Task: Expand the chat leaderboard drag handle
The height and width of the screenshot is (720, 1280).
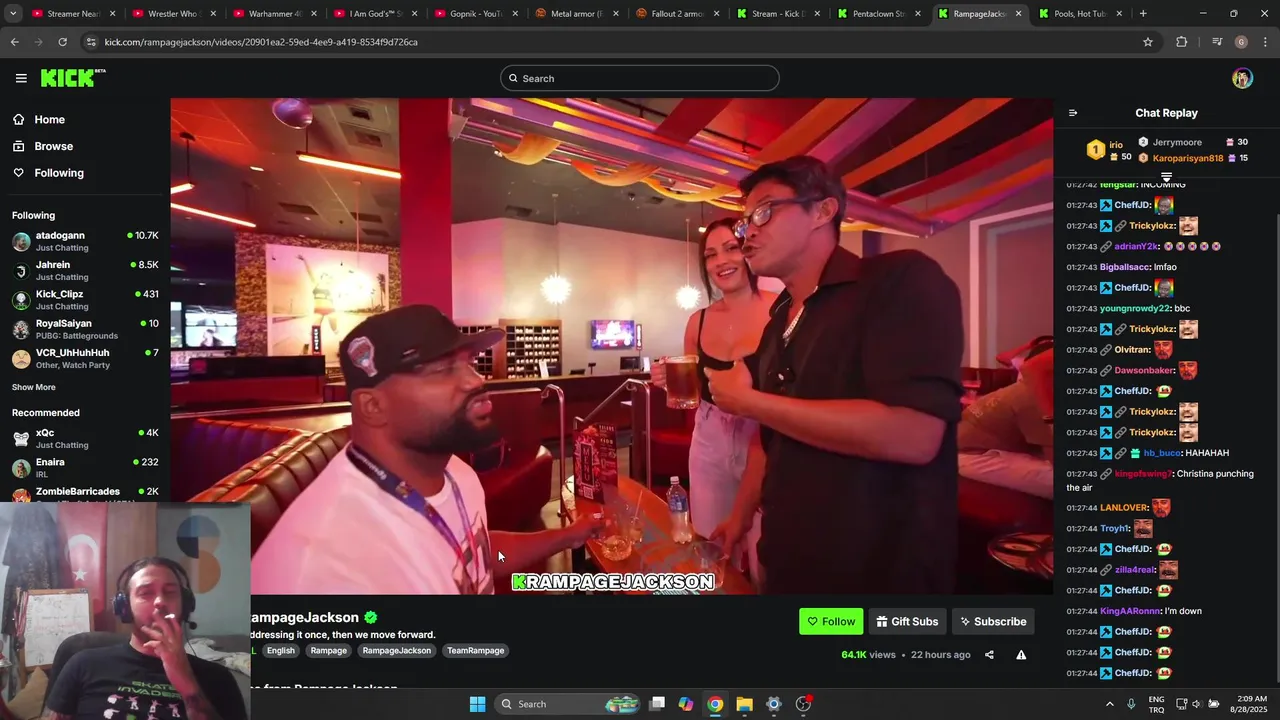Action: click(1166, 177)
